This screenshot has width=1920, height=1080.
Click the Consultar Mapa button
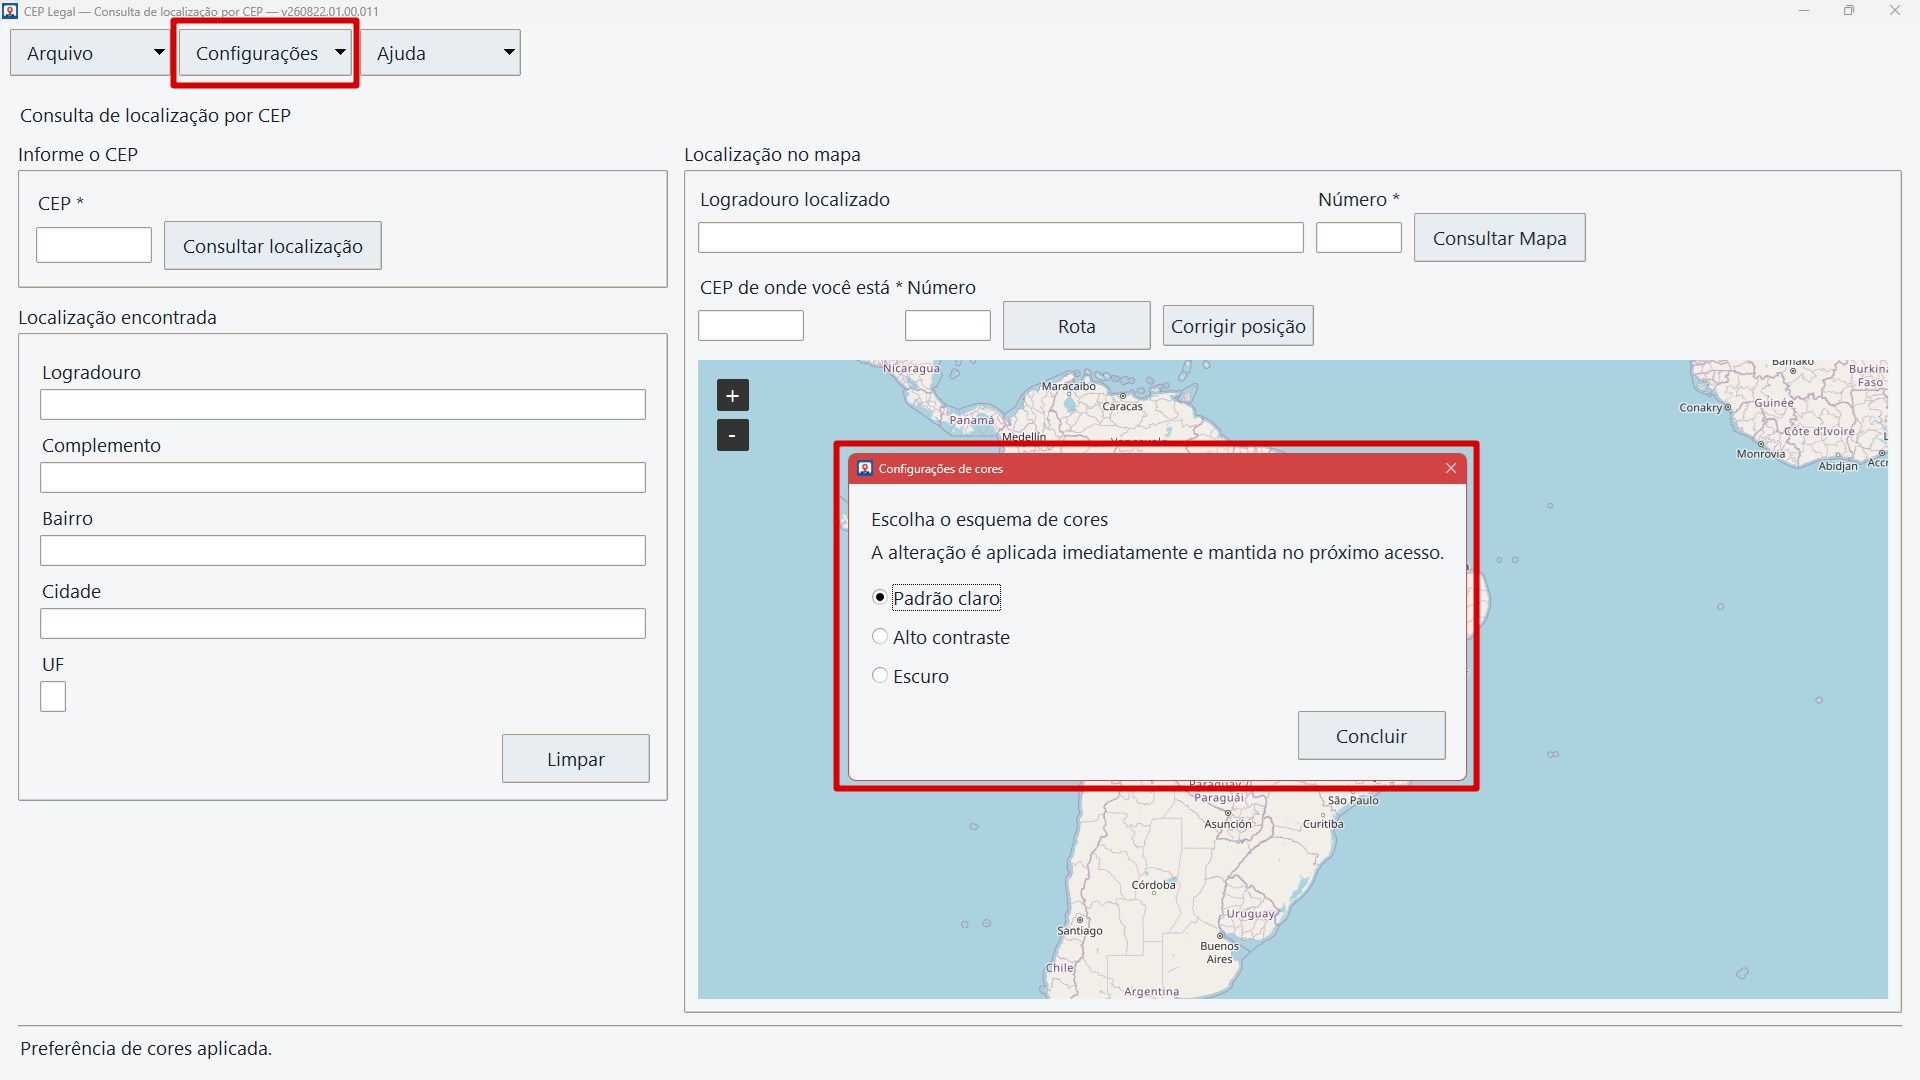(x=1499, y=238)
